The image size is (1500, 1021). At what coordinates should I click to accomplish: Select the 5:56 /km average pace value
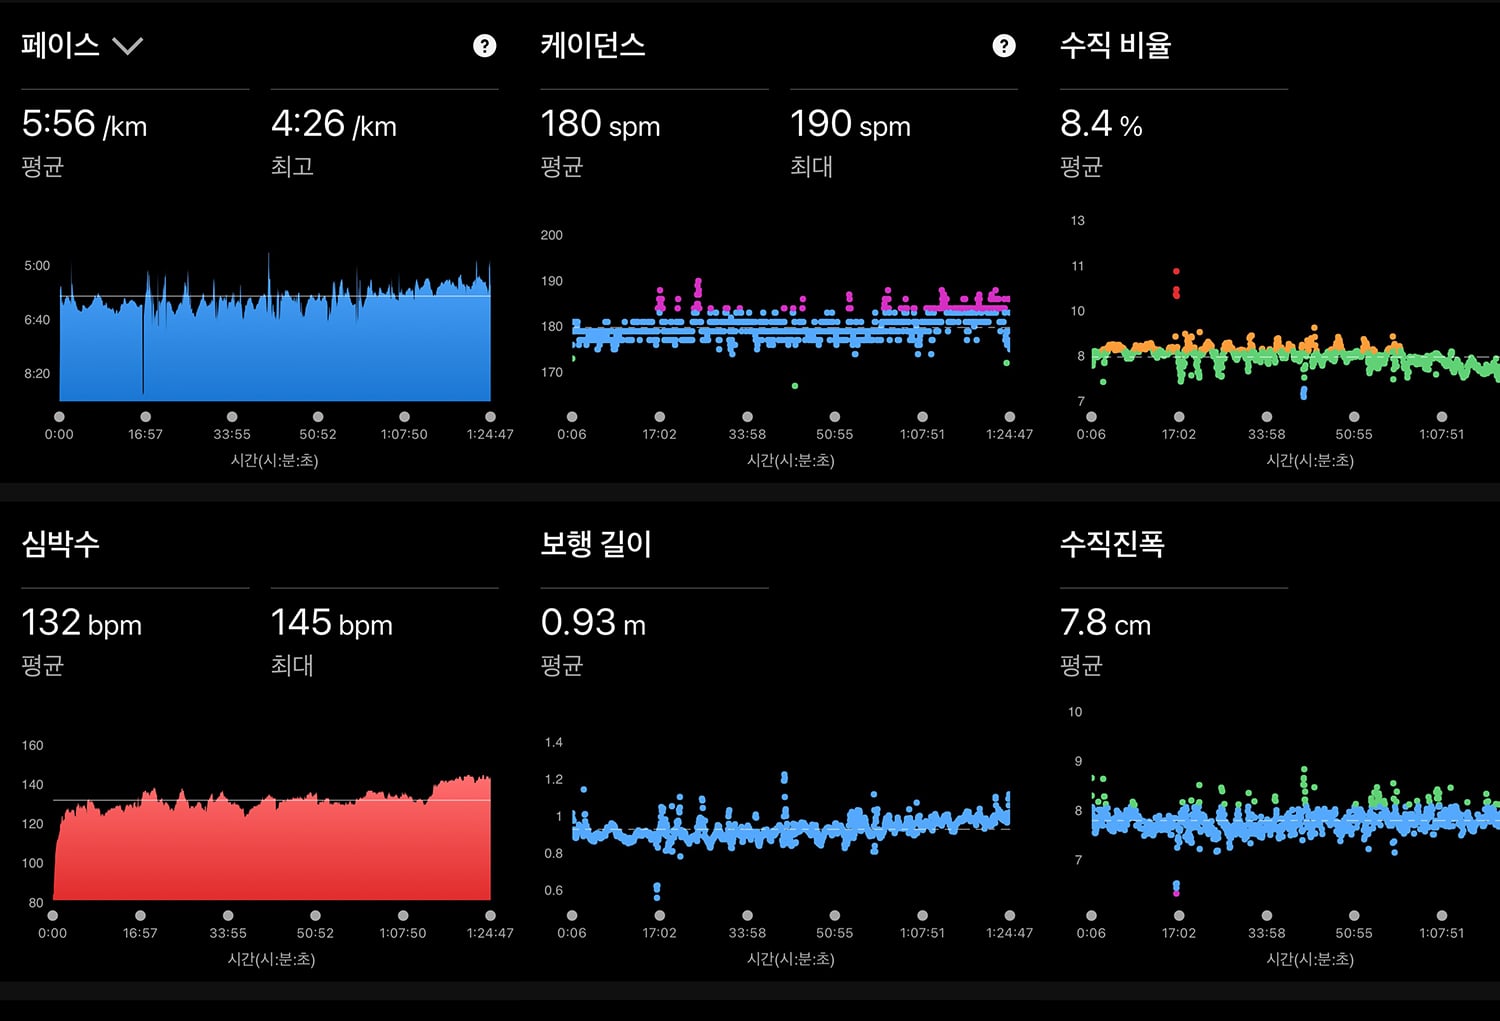pos(84,125)
